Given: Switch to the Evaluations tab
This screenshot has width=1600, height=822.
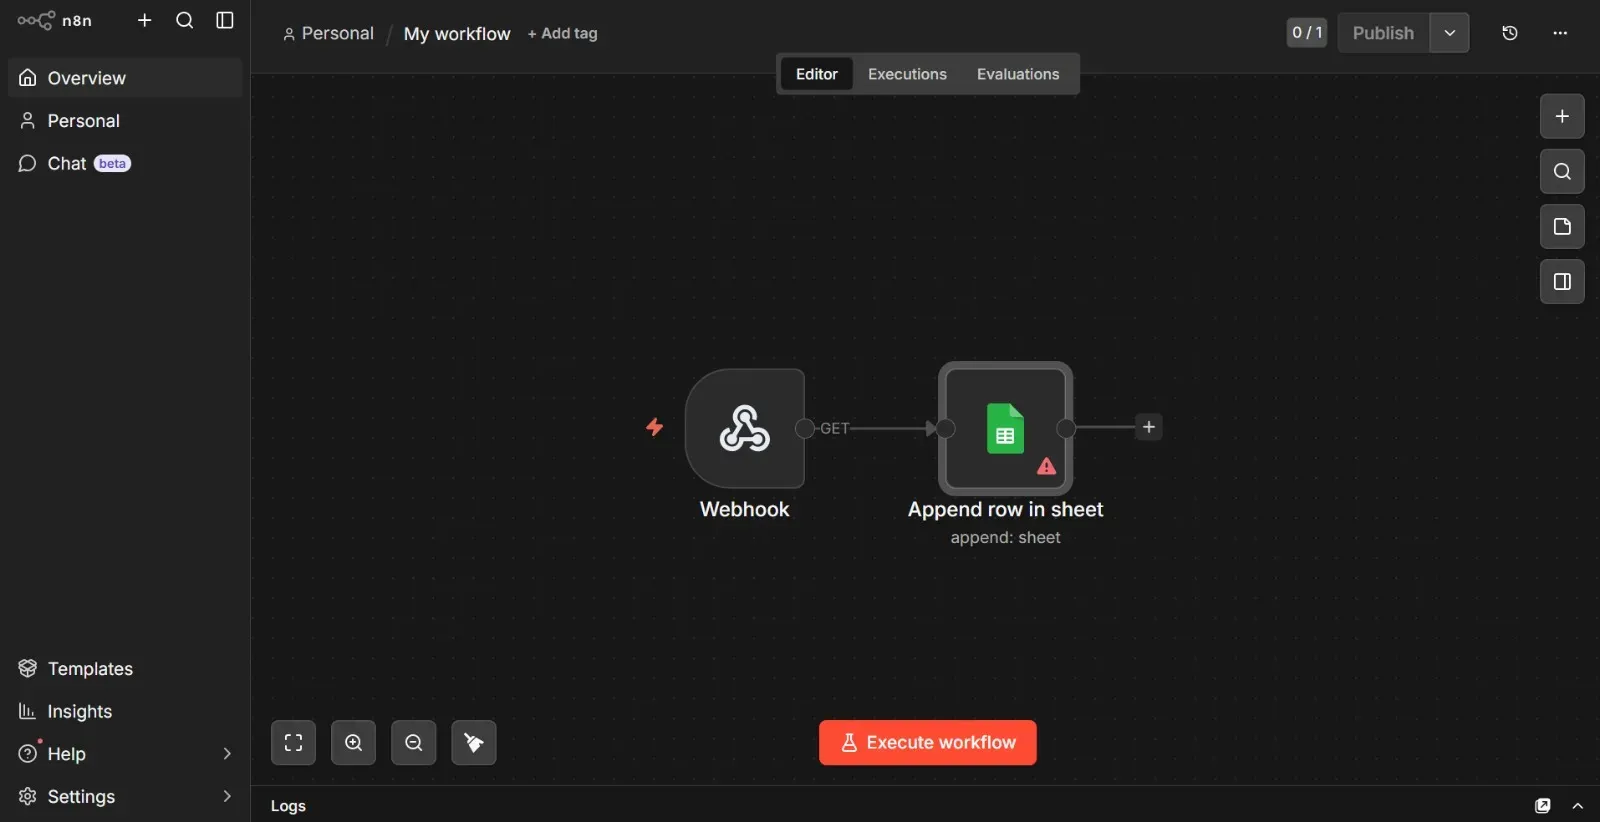Looking at the screenshot, I should [1017, 74].
